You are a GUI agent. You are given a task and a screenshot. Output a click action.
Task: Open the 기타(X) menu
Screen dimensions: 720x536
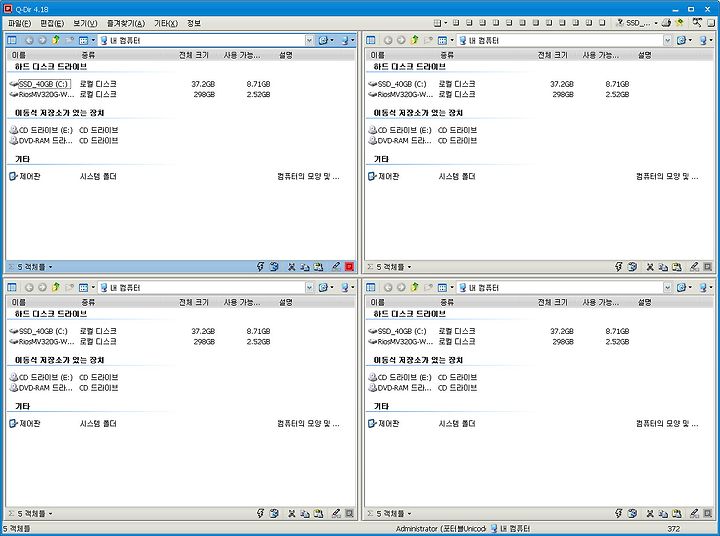[166, 23]
